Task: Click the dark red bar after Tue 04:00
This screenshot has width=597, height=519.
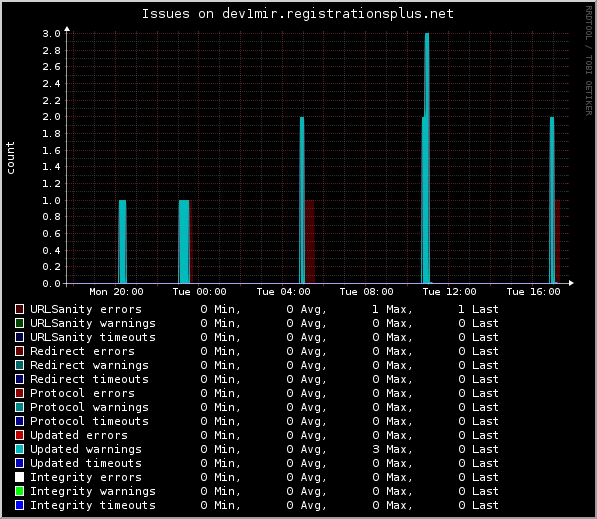Action: pos(310,241)
